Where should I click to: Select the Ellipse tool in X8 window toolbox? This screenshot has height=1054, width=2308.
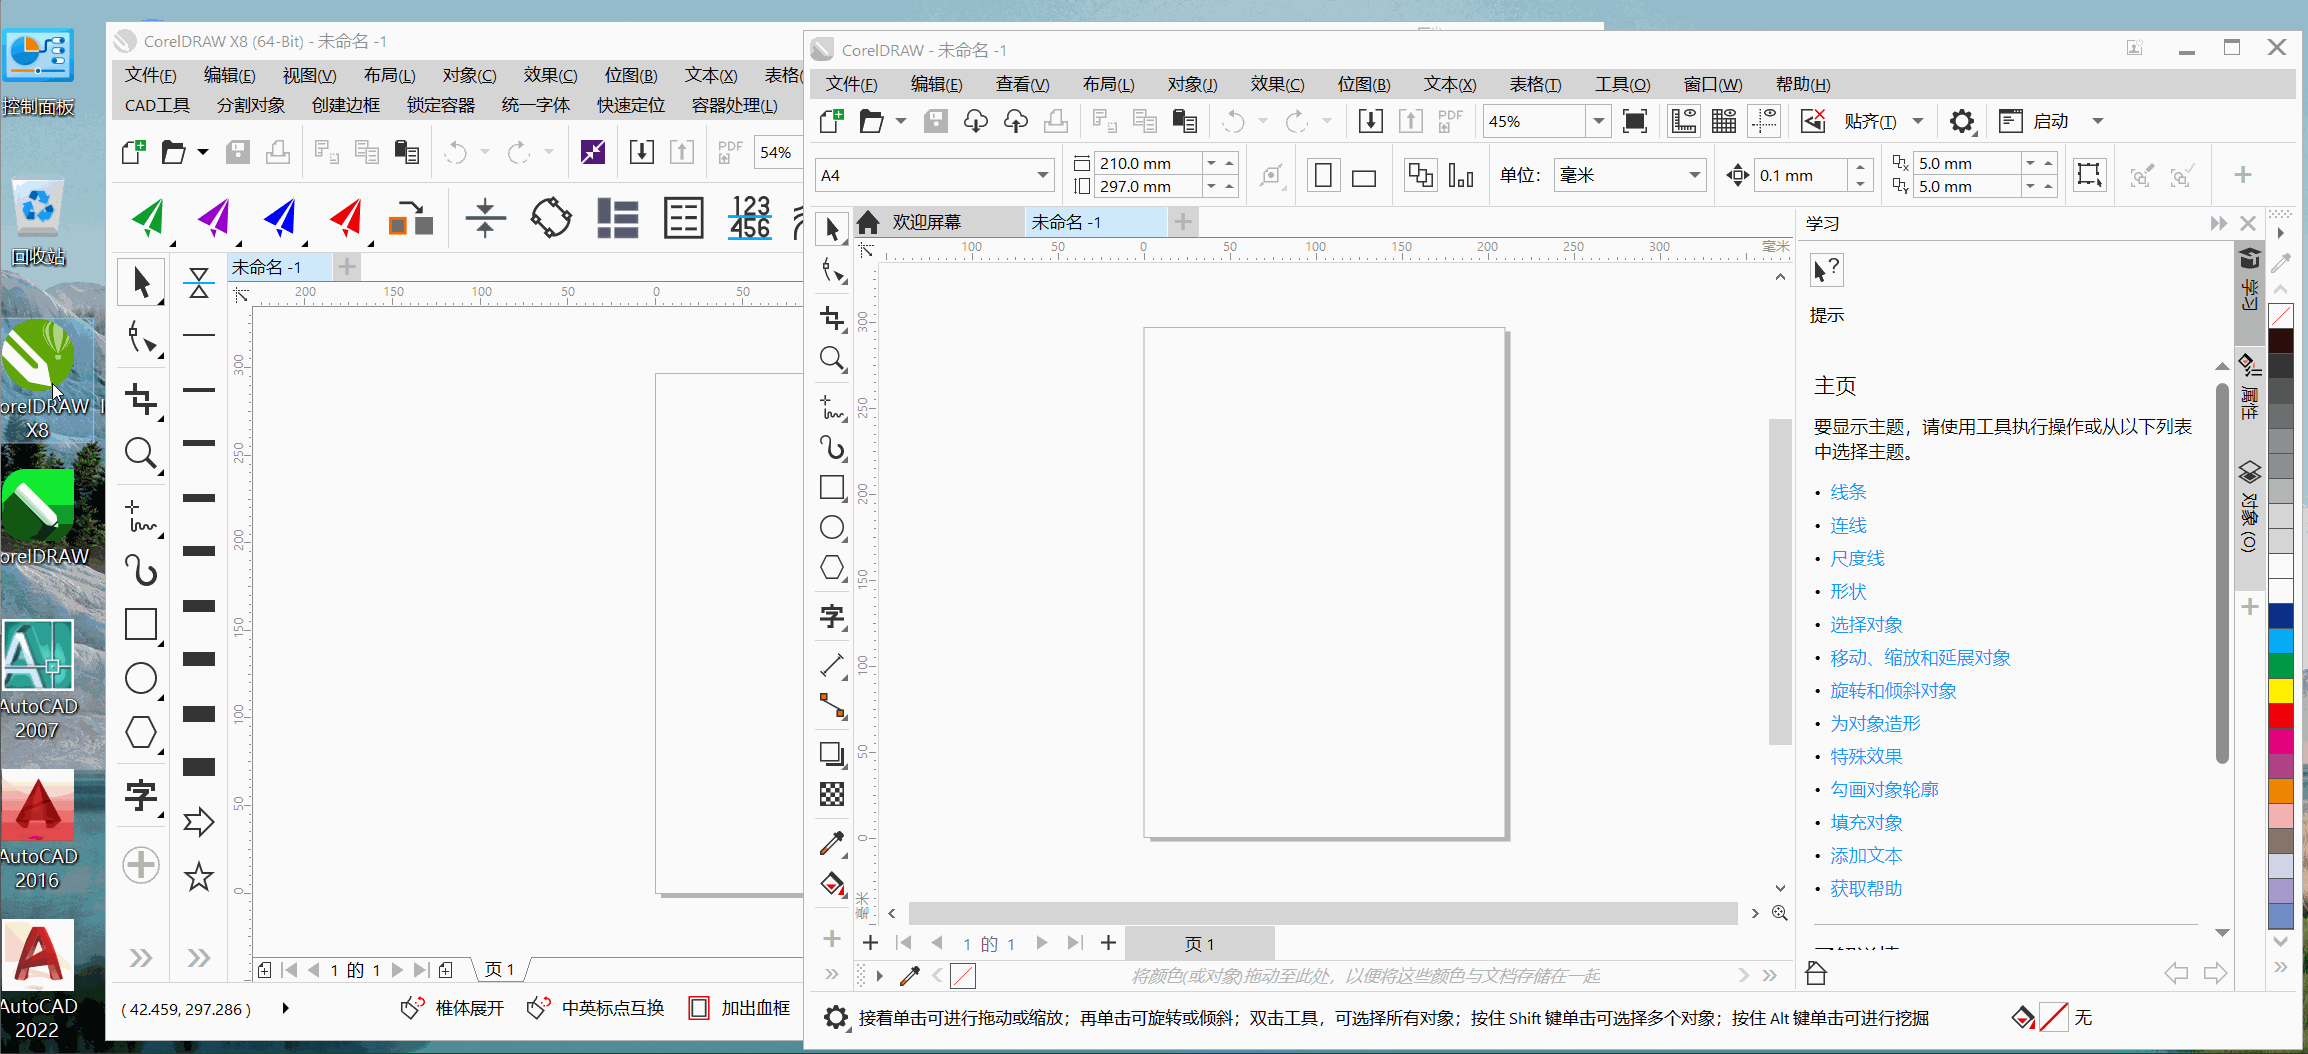tap(141, 678)
